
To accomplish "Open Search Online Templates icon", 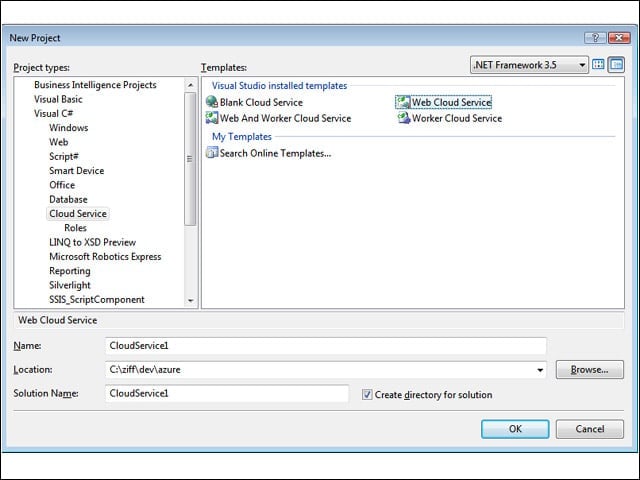I will pos(212,153).
